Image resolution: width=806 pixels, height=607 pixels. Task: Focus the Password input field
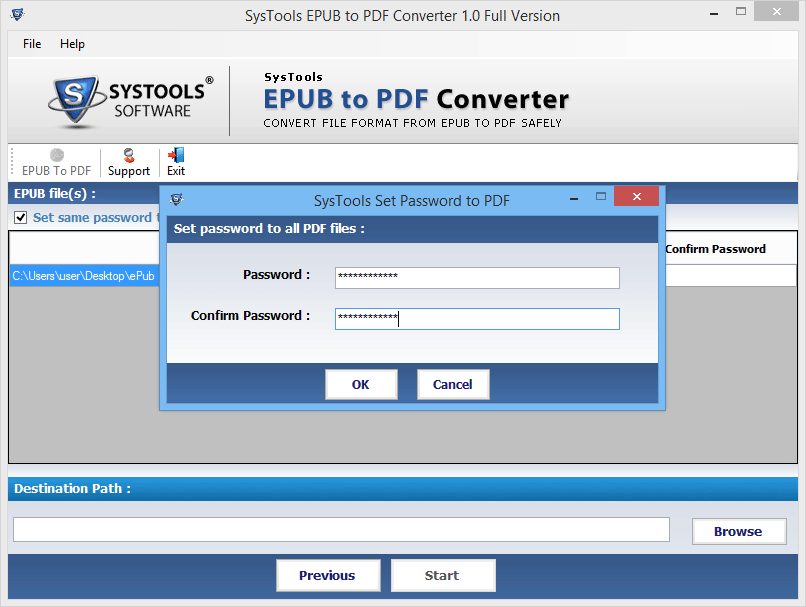[x=477, y=278]
